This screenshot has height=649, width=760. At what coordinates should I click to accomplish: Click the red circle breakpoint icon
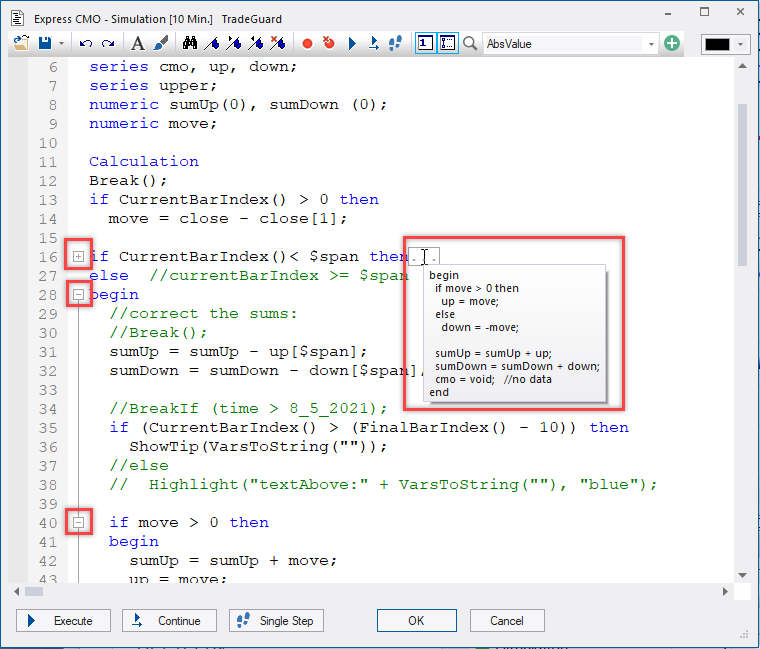coord(307,44)
